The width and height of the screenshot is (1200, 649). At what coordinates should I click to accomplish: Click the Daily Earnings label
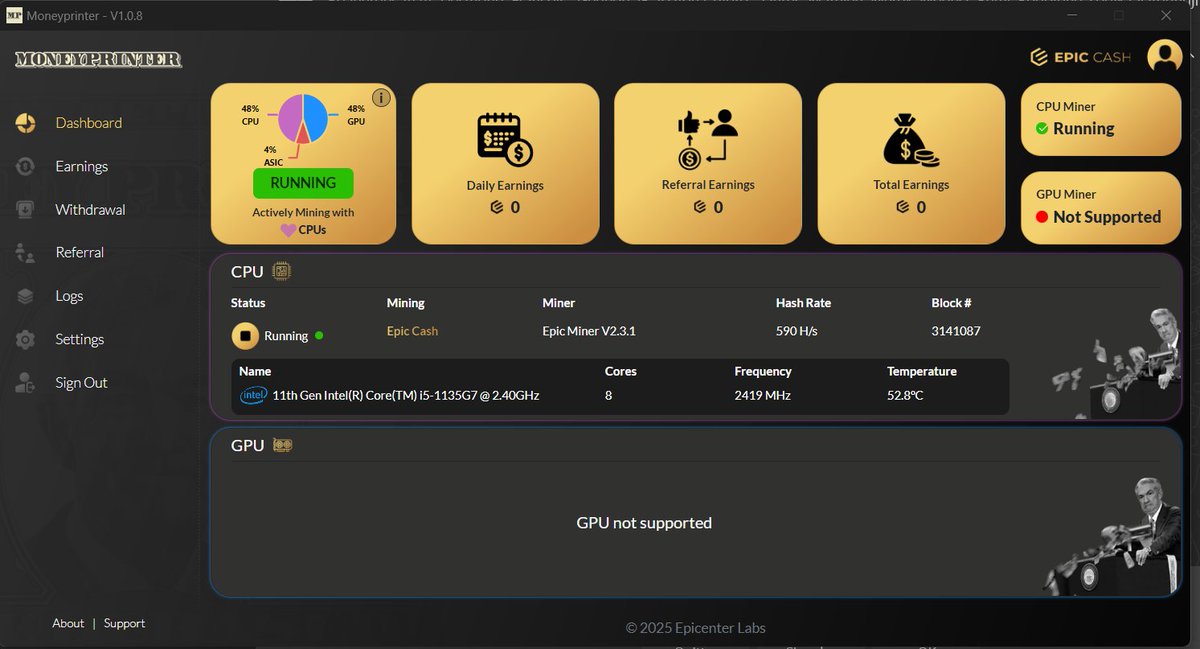click(505, 185)
